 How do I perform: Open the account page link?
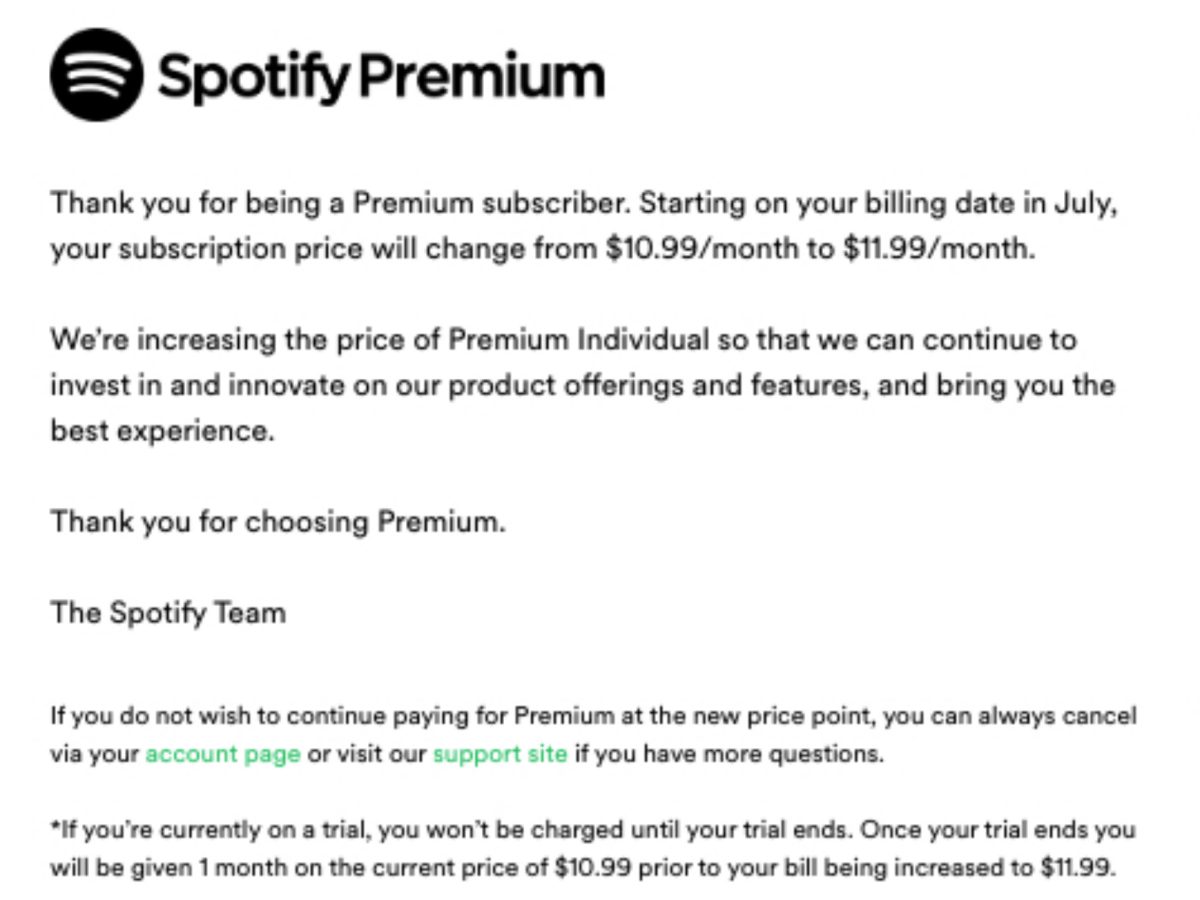click(223, 754)
